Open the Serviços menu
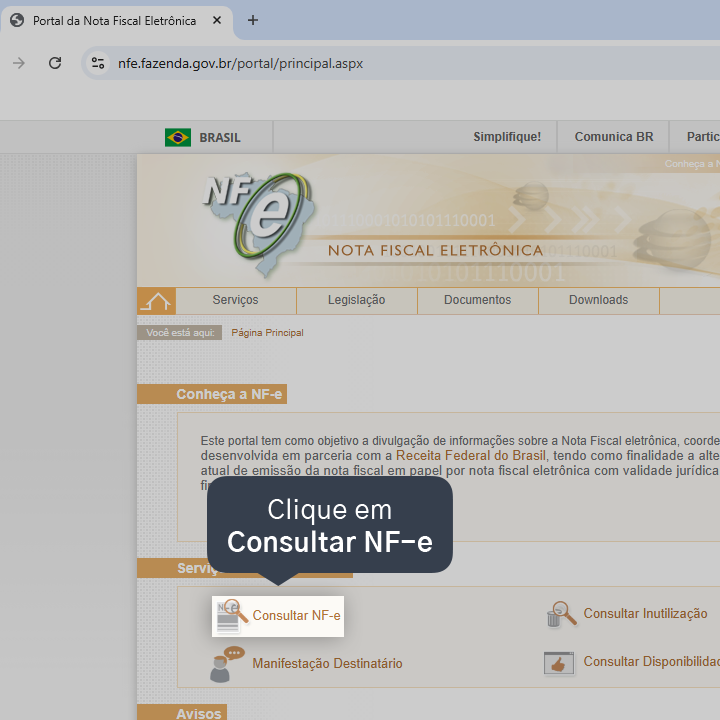 click(x=236, y=300)
